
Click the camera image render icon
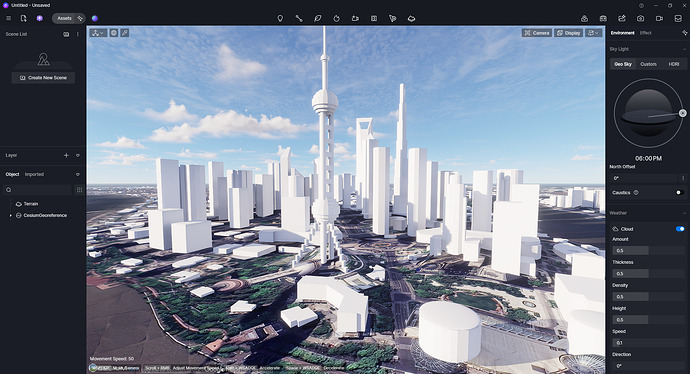tap(640, 18)
